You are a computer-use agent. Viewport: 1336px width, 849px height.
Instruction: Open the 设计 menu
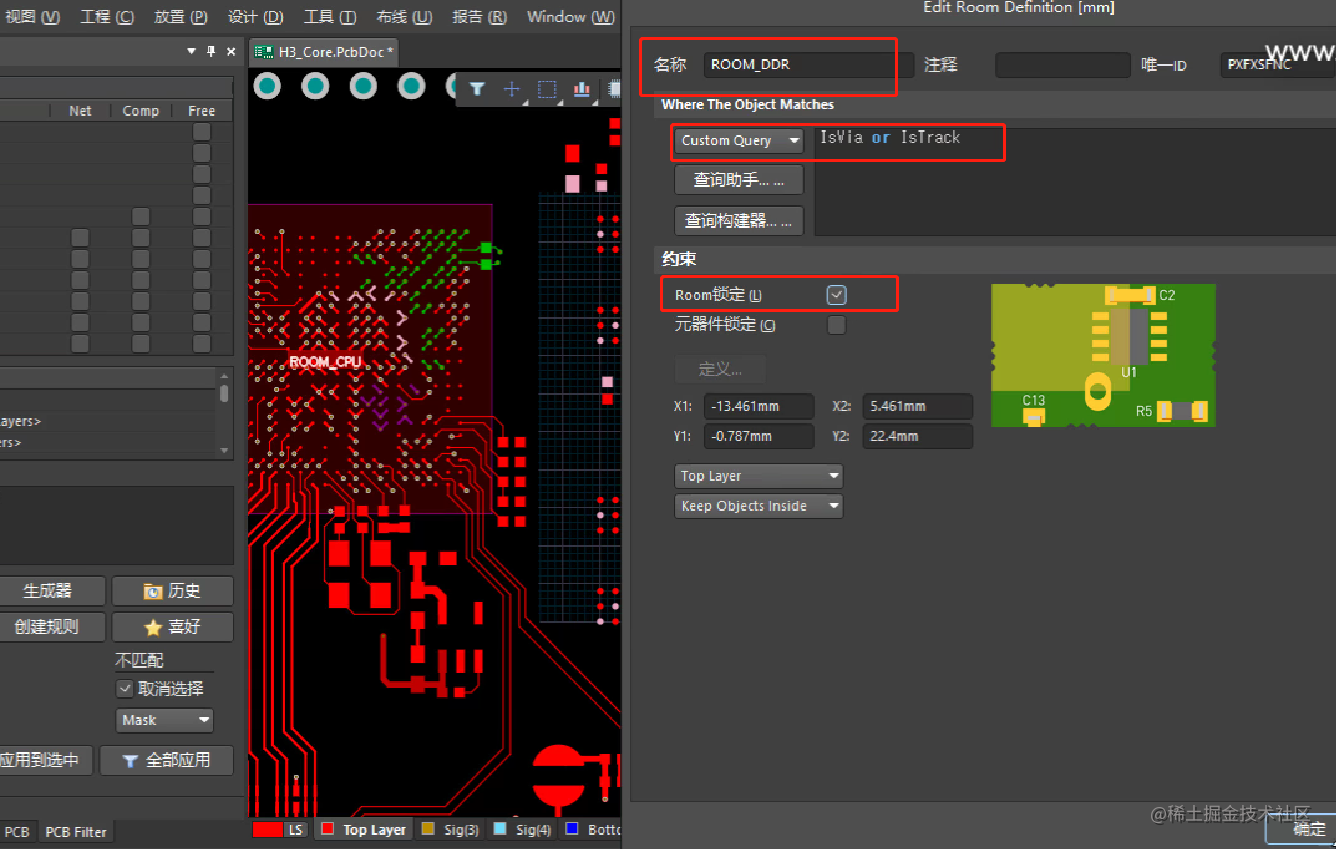click(x=254, y=16)
